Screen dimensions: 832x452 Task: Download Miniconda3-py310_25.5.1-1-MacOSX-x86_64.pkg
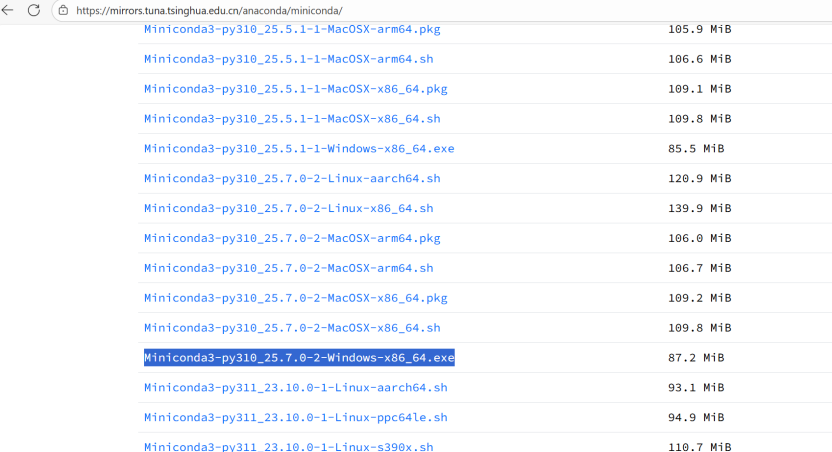pos(296,89)
